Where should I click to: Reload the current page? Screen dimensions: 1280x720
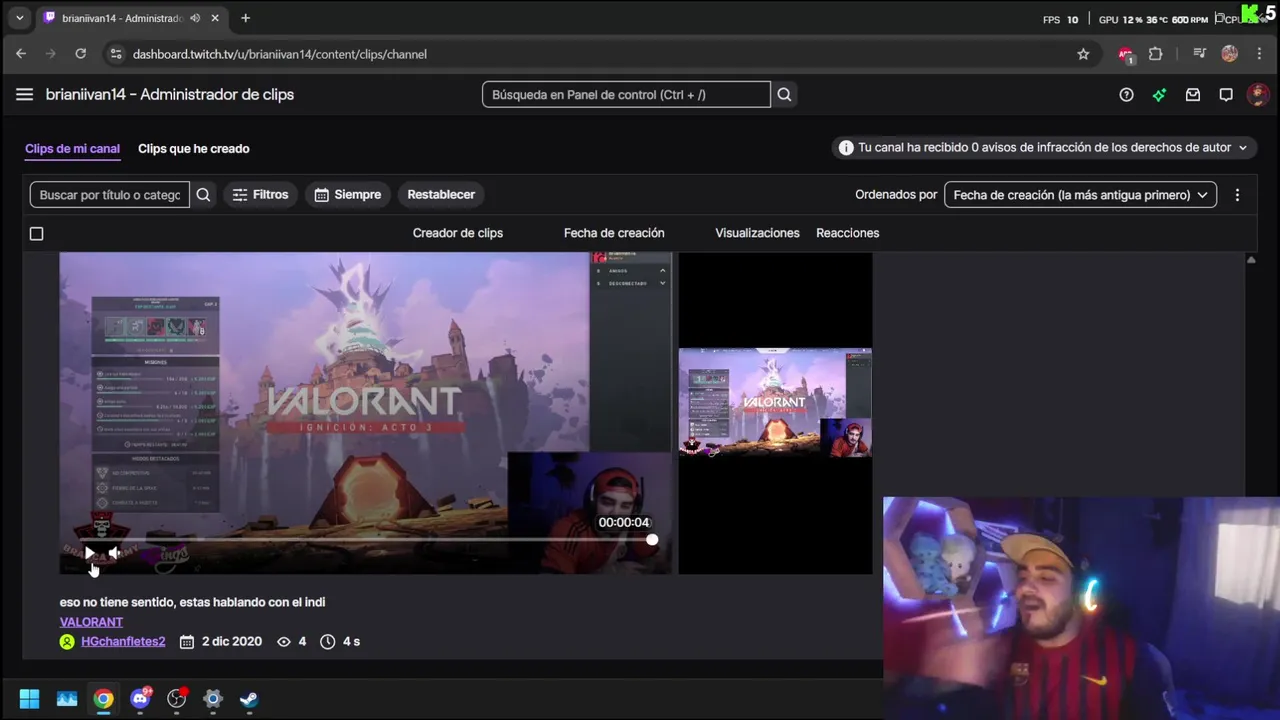coord(81,54)
